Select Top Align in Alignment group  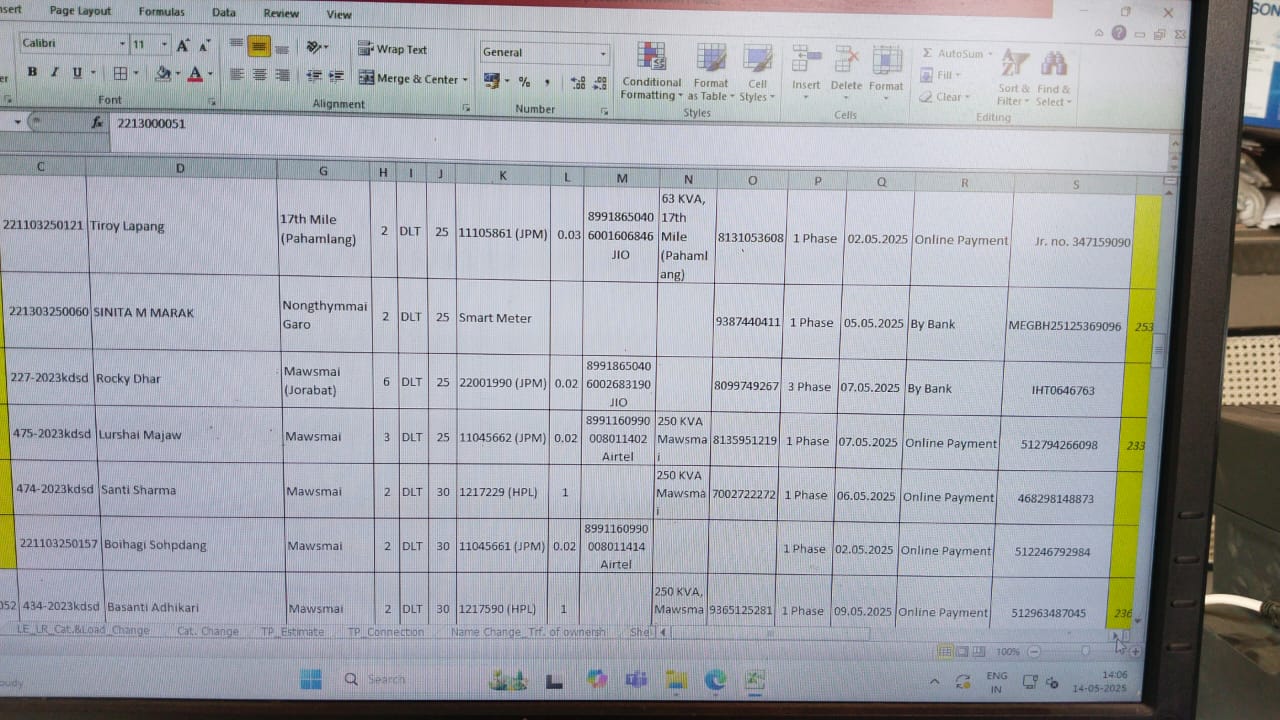point(236,45)
